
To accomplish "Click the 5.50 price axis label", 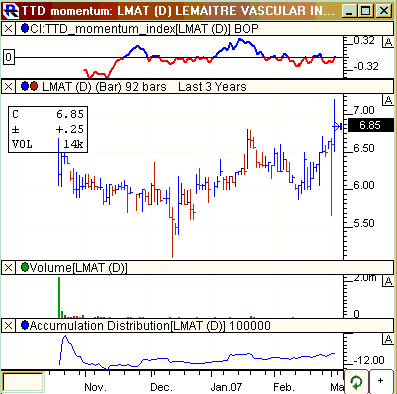I will [364, 223].
